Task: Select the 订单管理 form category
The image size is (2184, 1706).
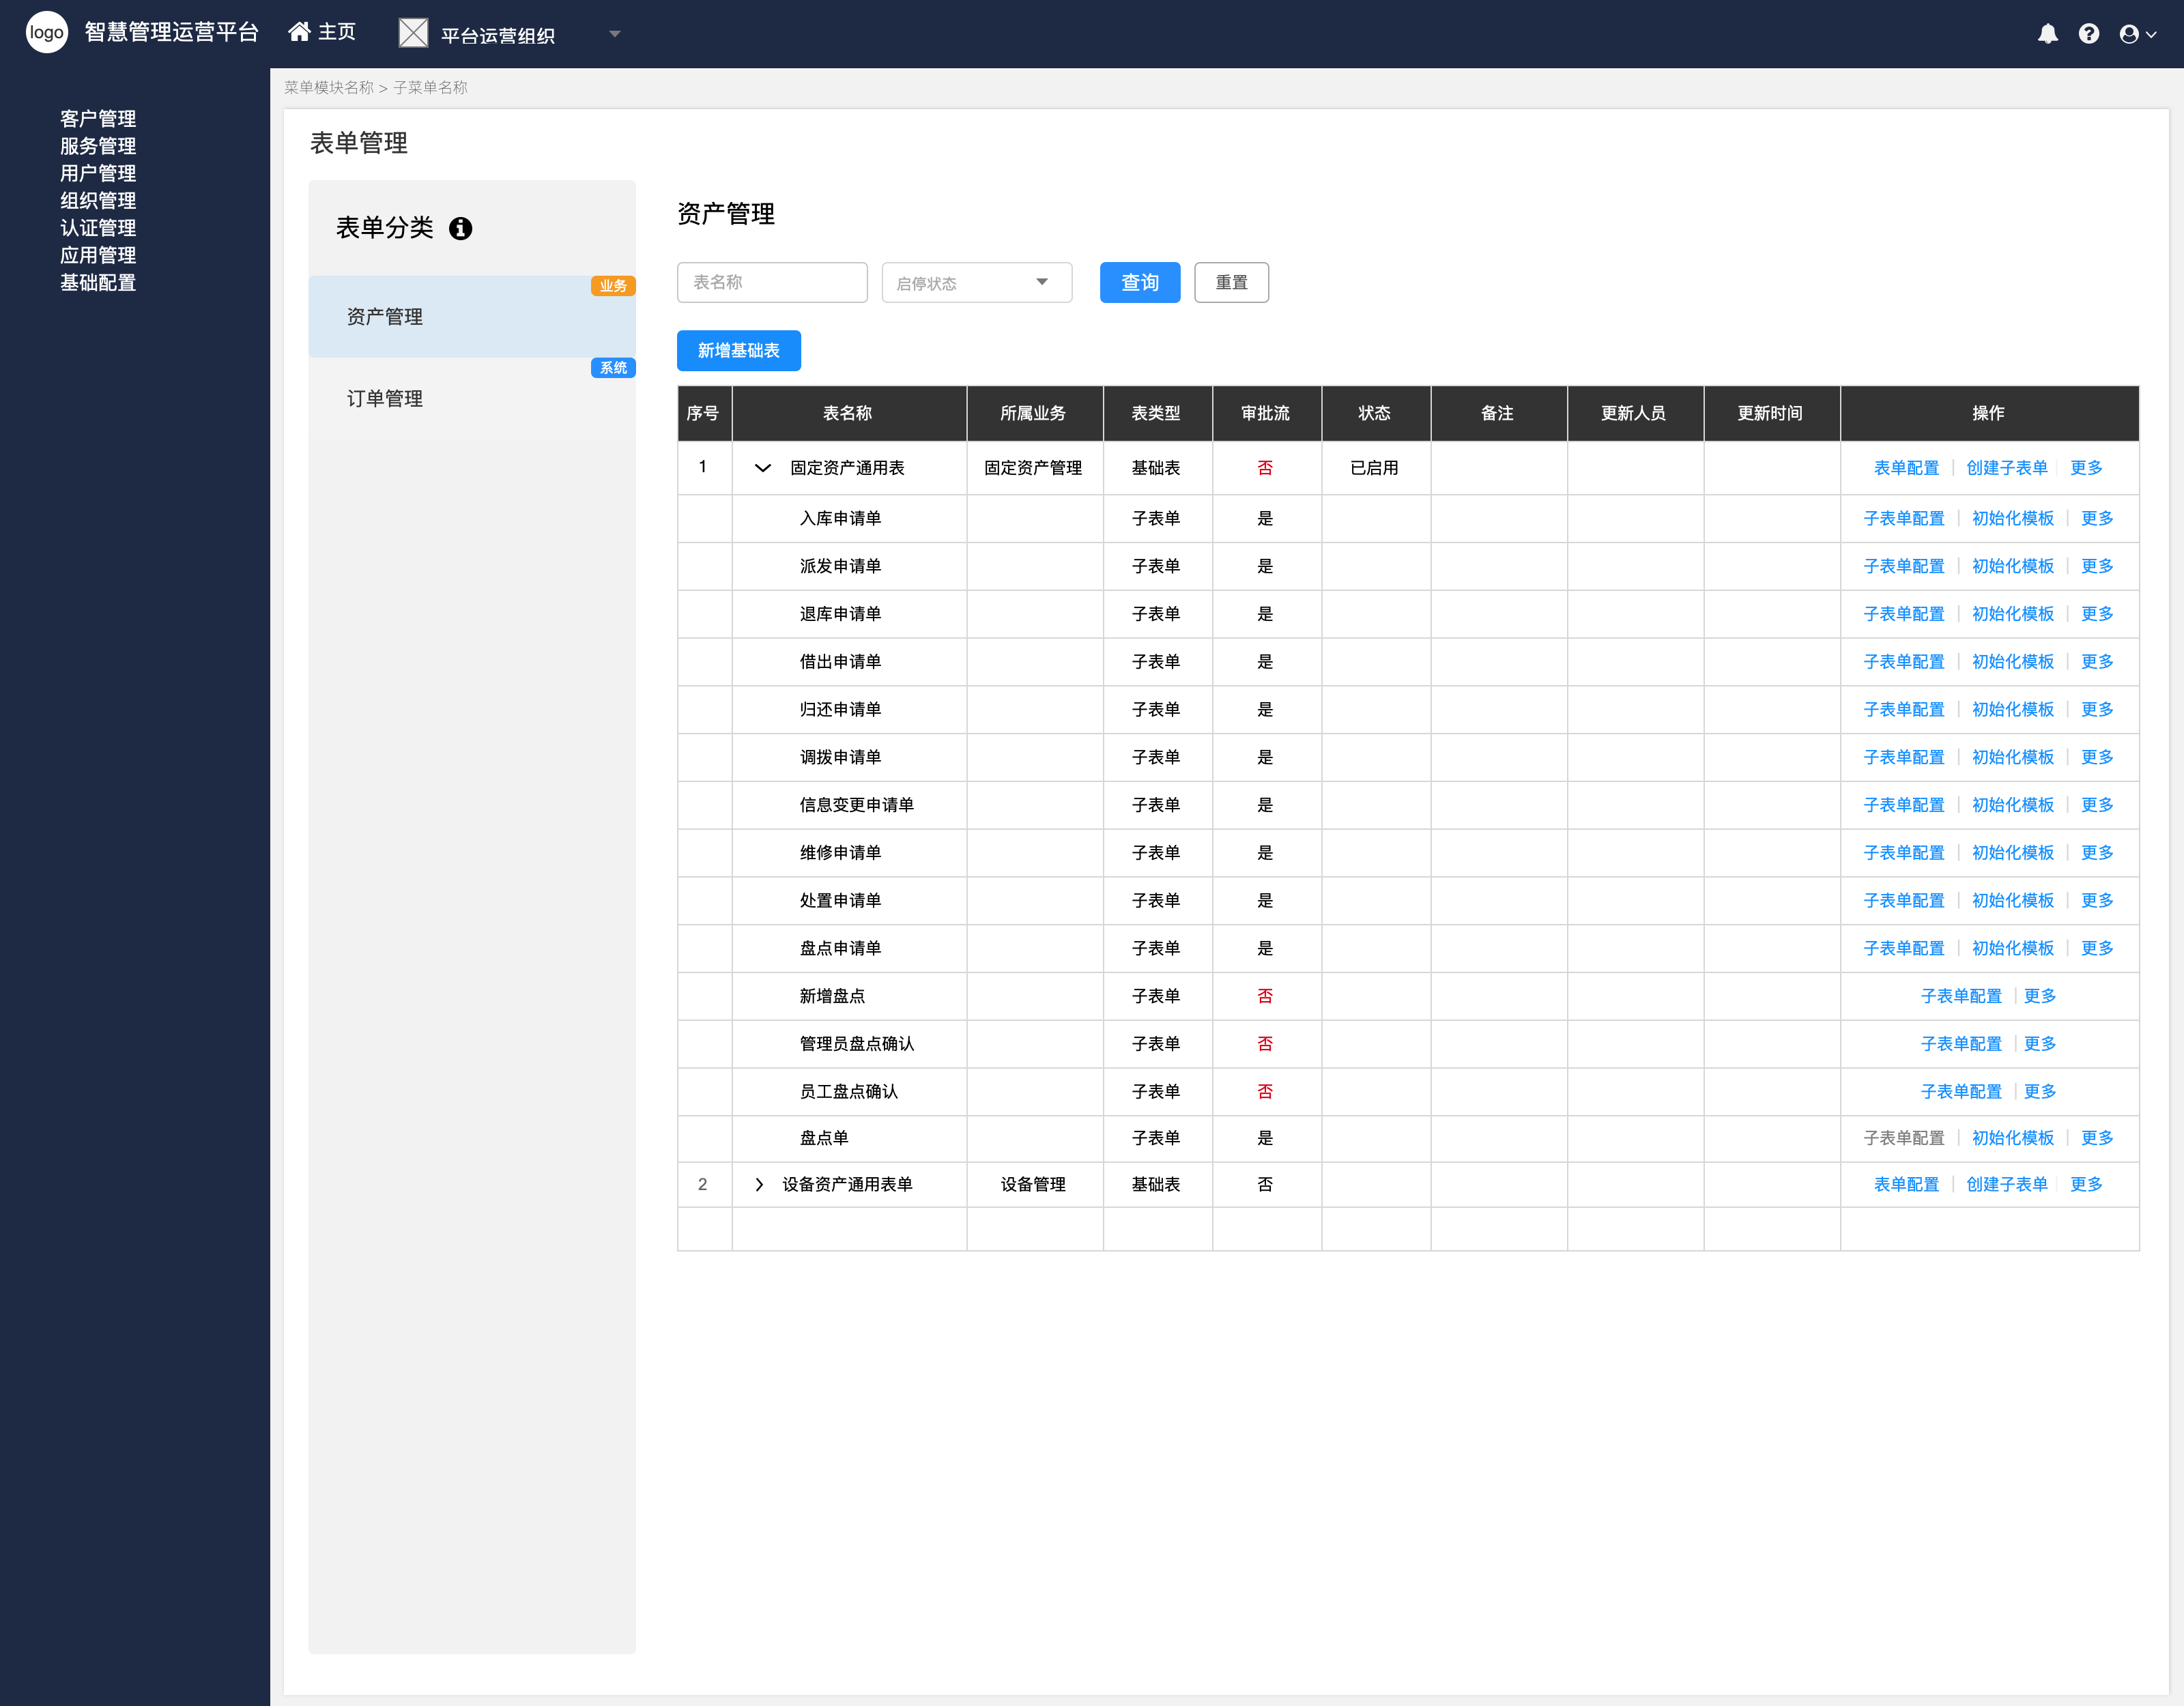Action: [472, 399]
